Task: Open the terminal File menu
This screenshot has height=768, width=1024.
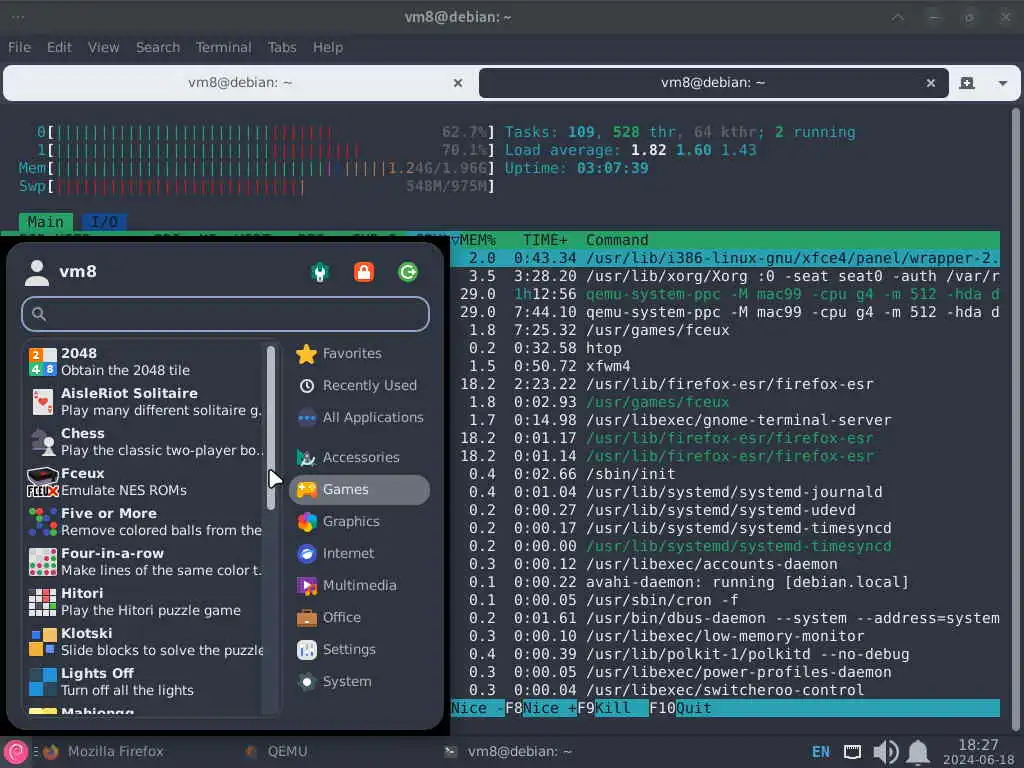Action: click(20, 48)
